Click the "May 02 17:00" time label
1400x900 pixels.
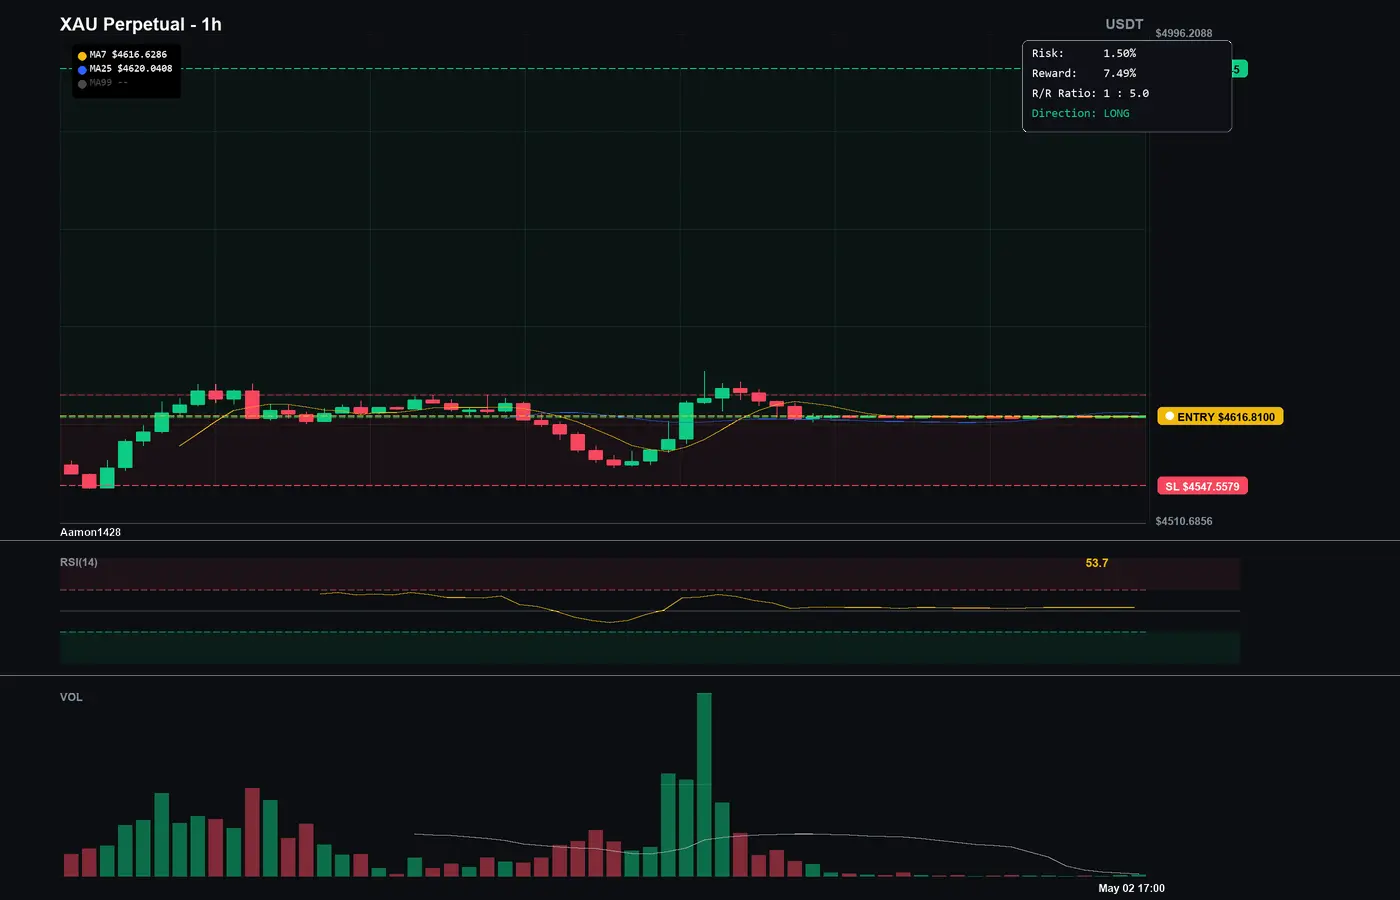(1131, 888)
